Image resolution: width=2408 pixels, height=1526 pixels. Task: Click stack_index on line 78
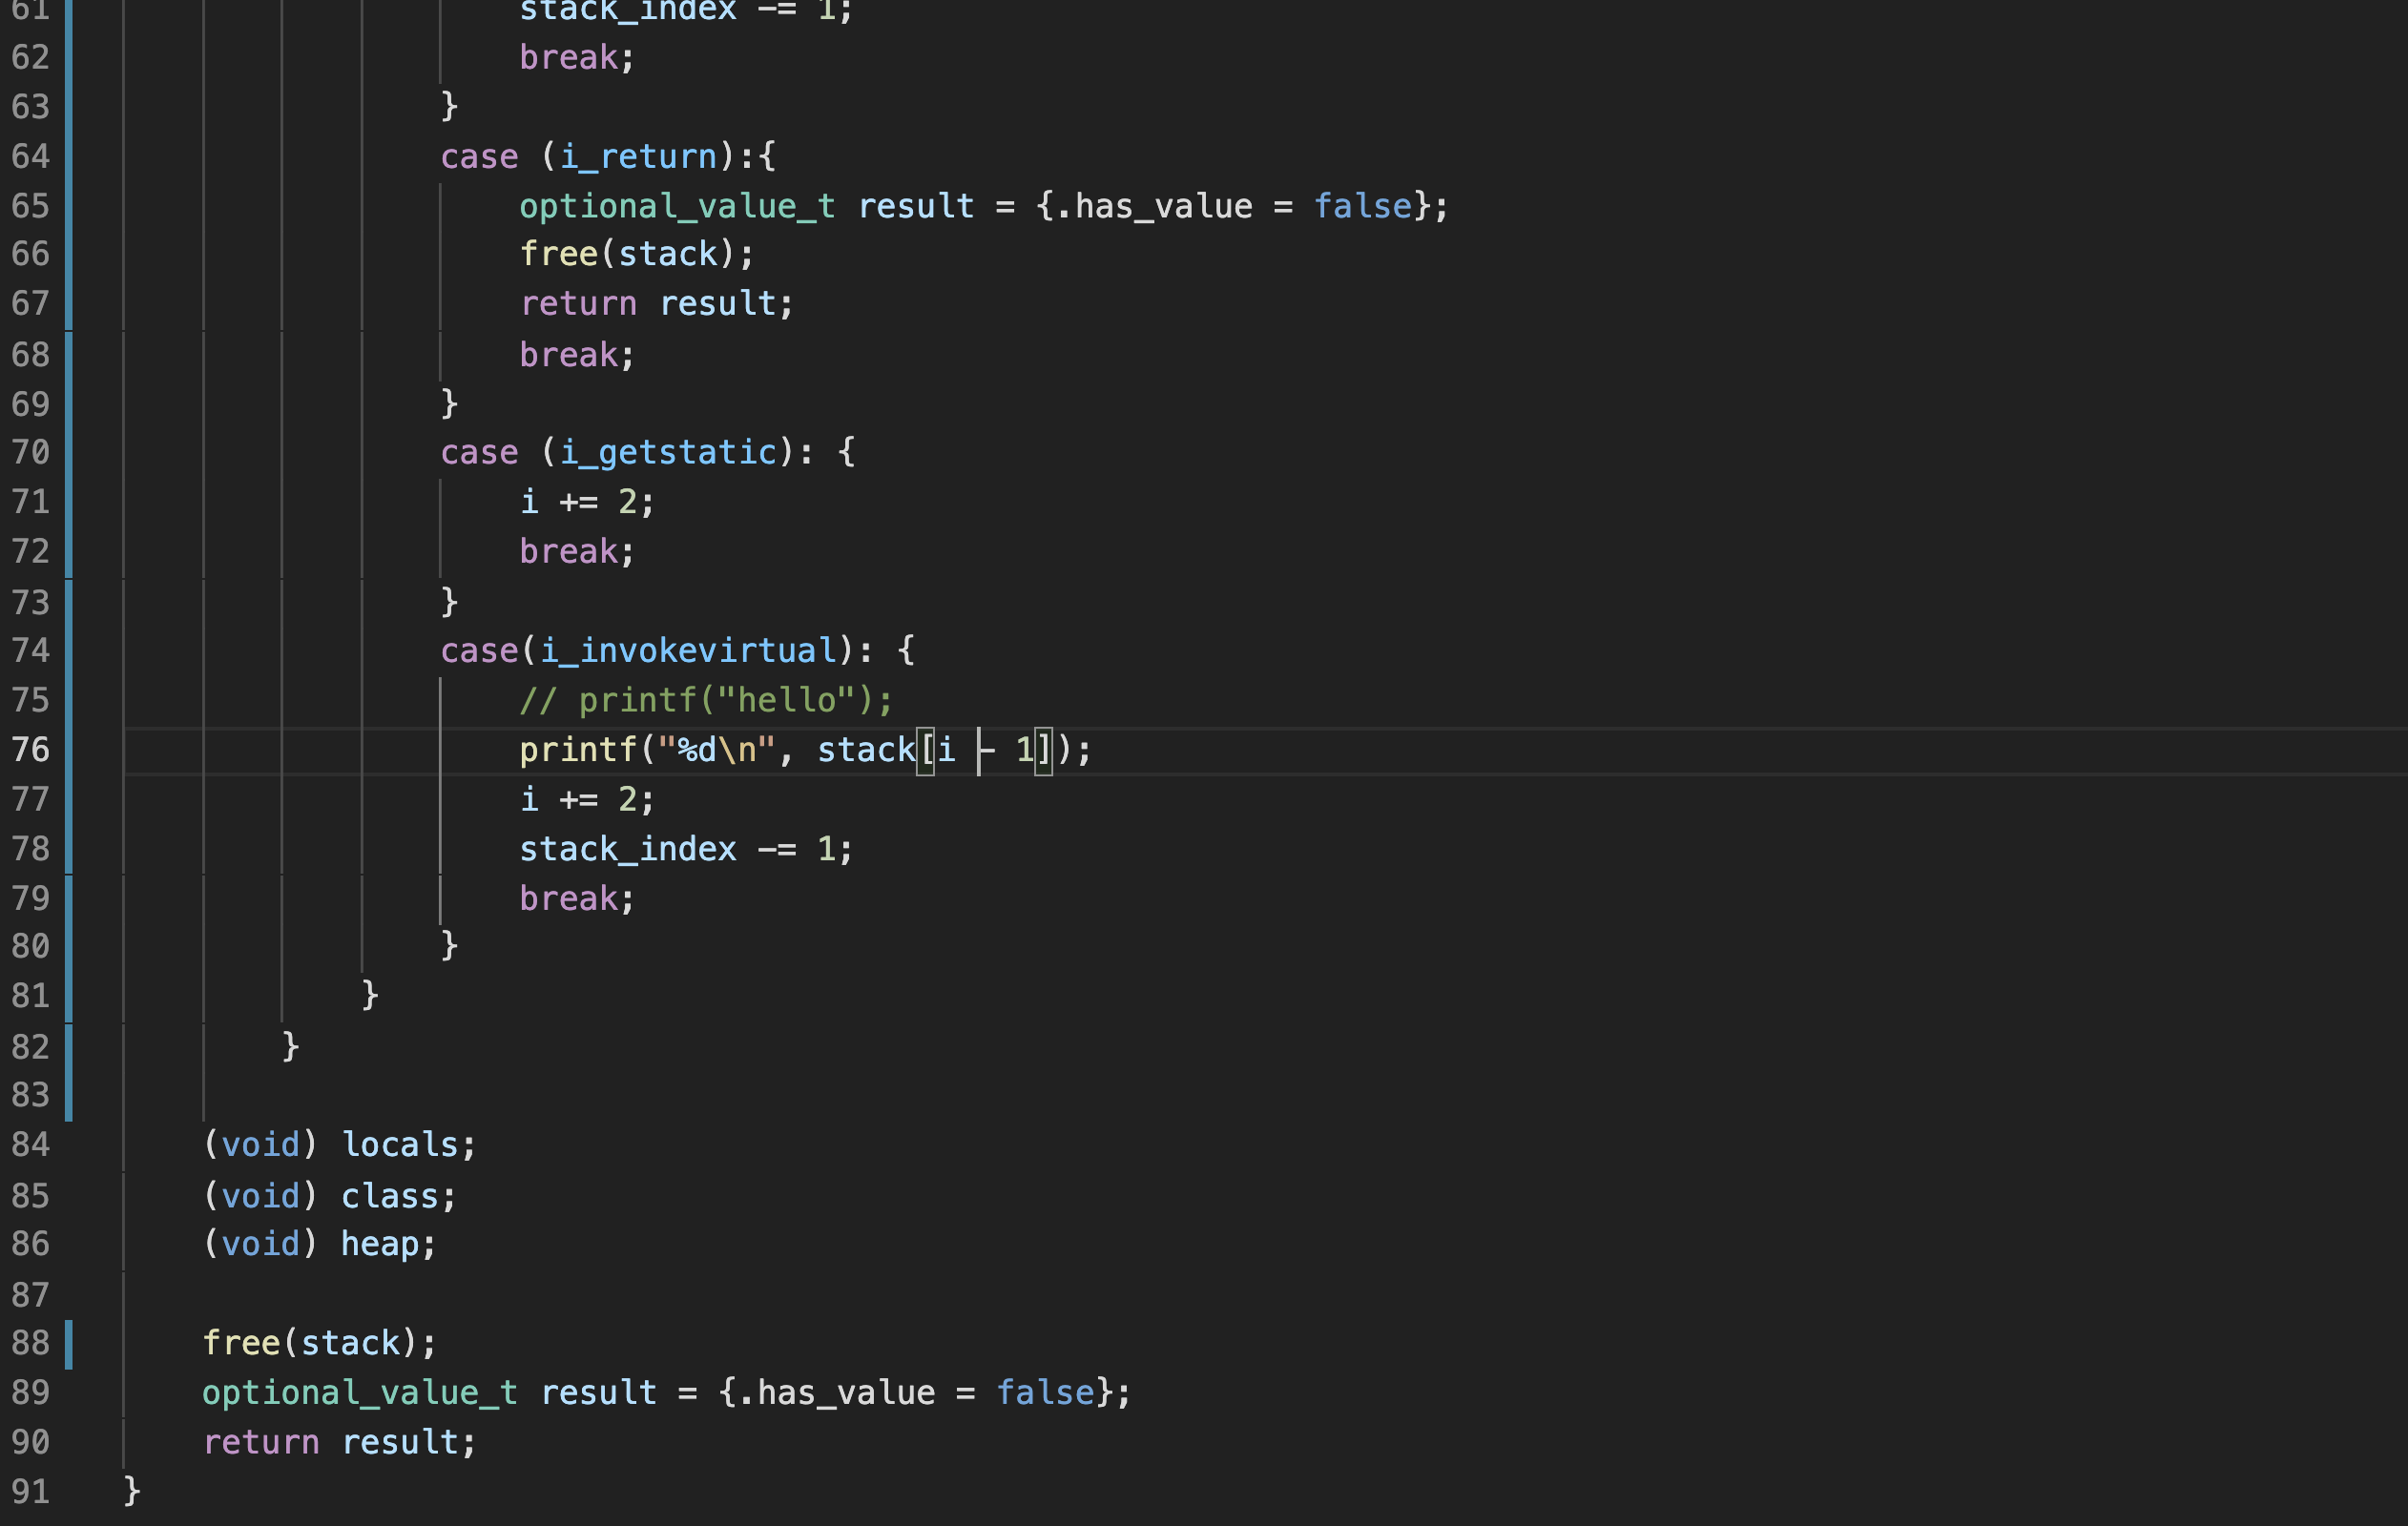tap(627, 848)
